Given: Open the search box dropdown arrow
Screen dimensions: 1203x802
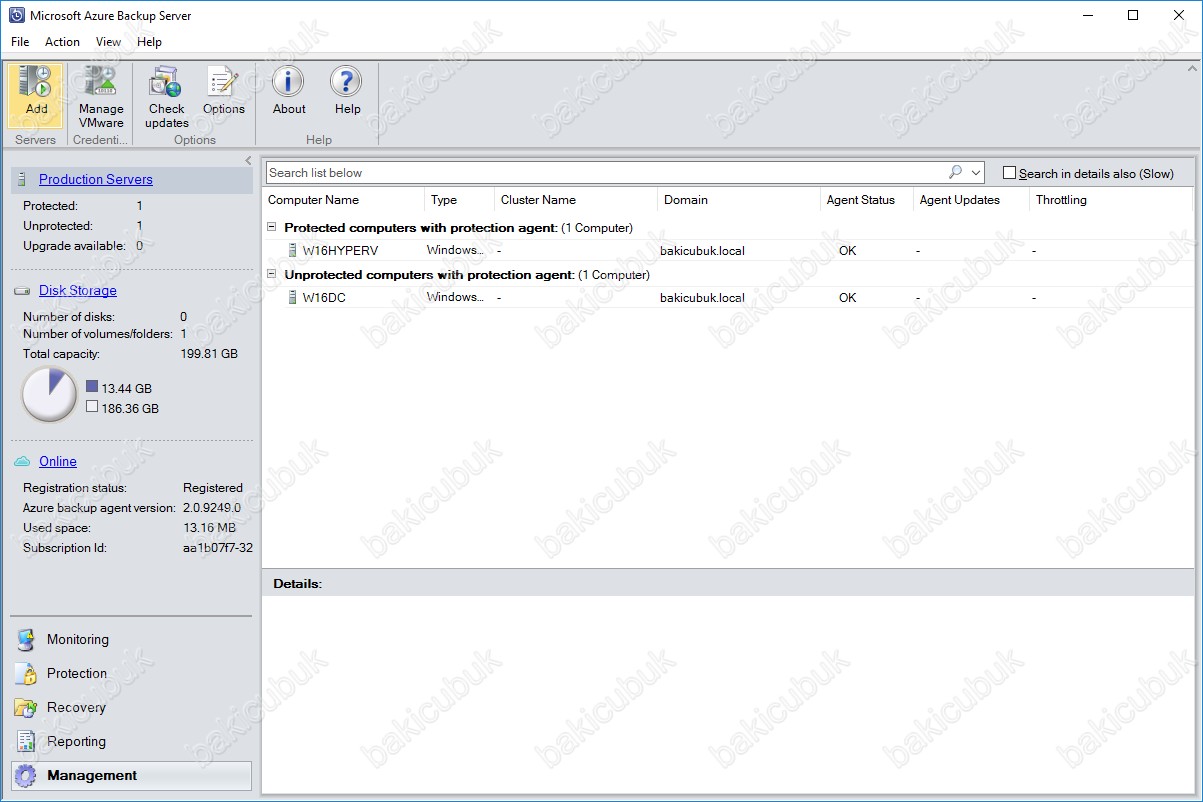Looking at the screenshot, I should click(976, 173).
